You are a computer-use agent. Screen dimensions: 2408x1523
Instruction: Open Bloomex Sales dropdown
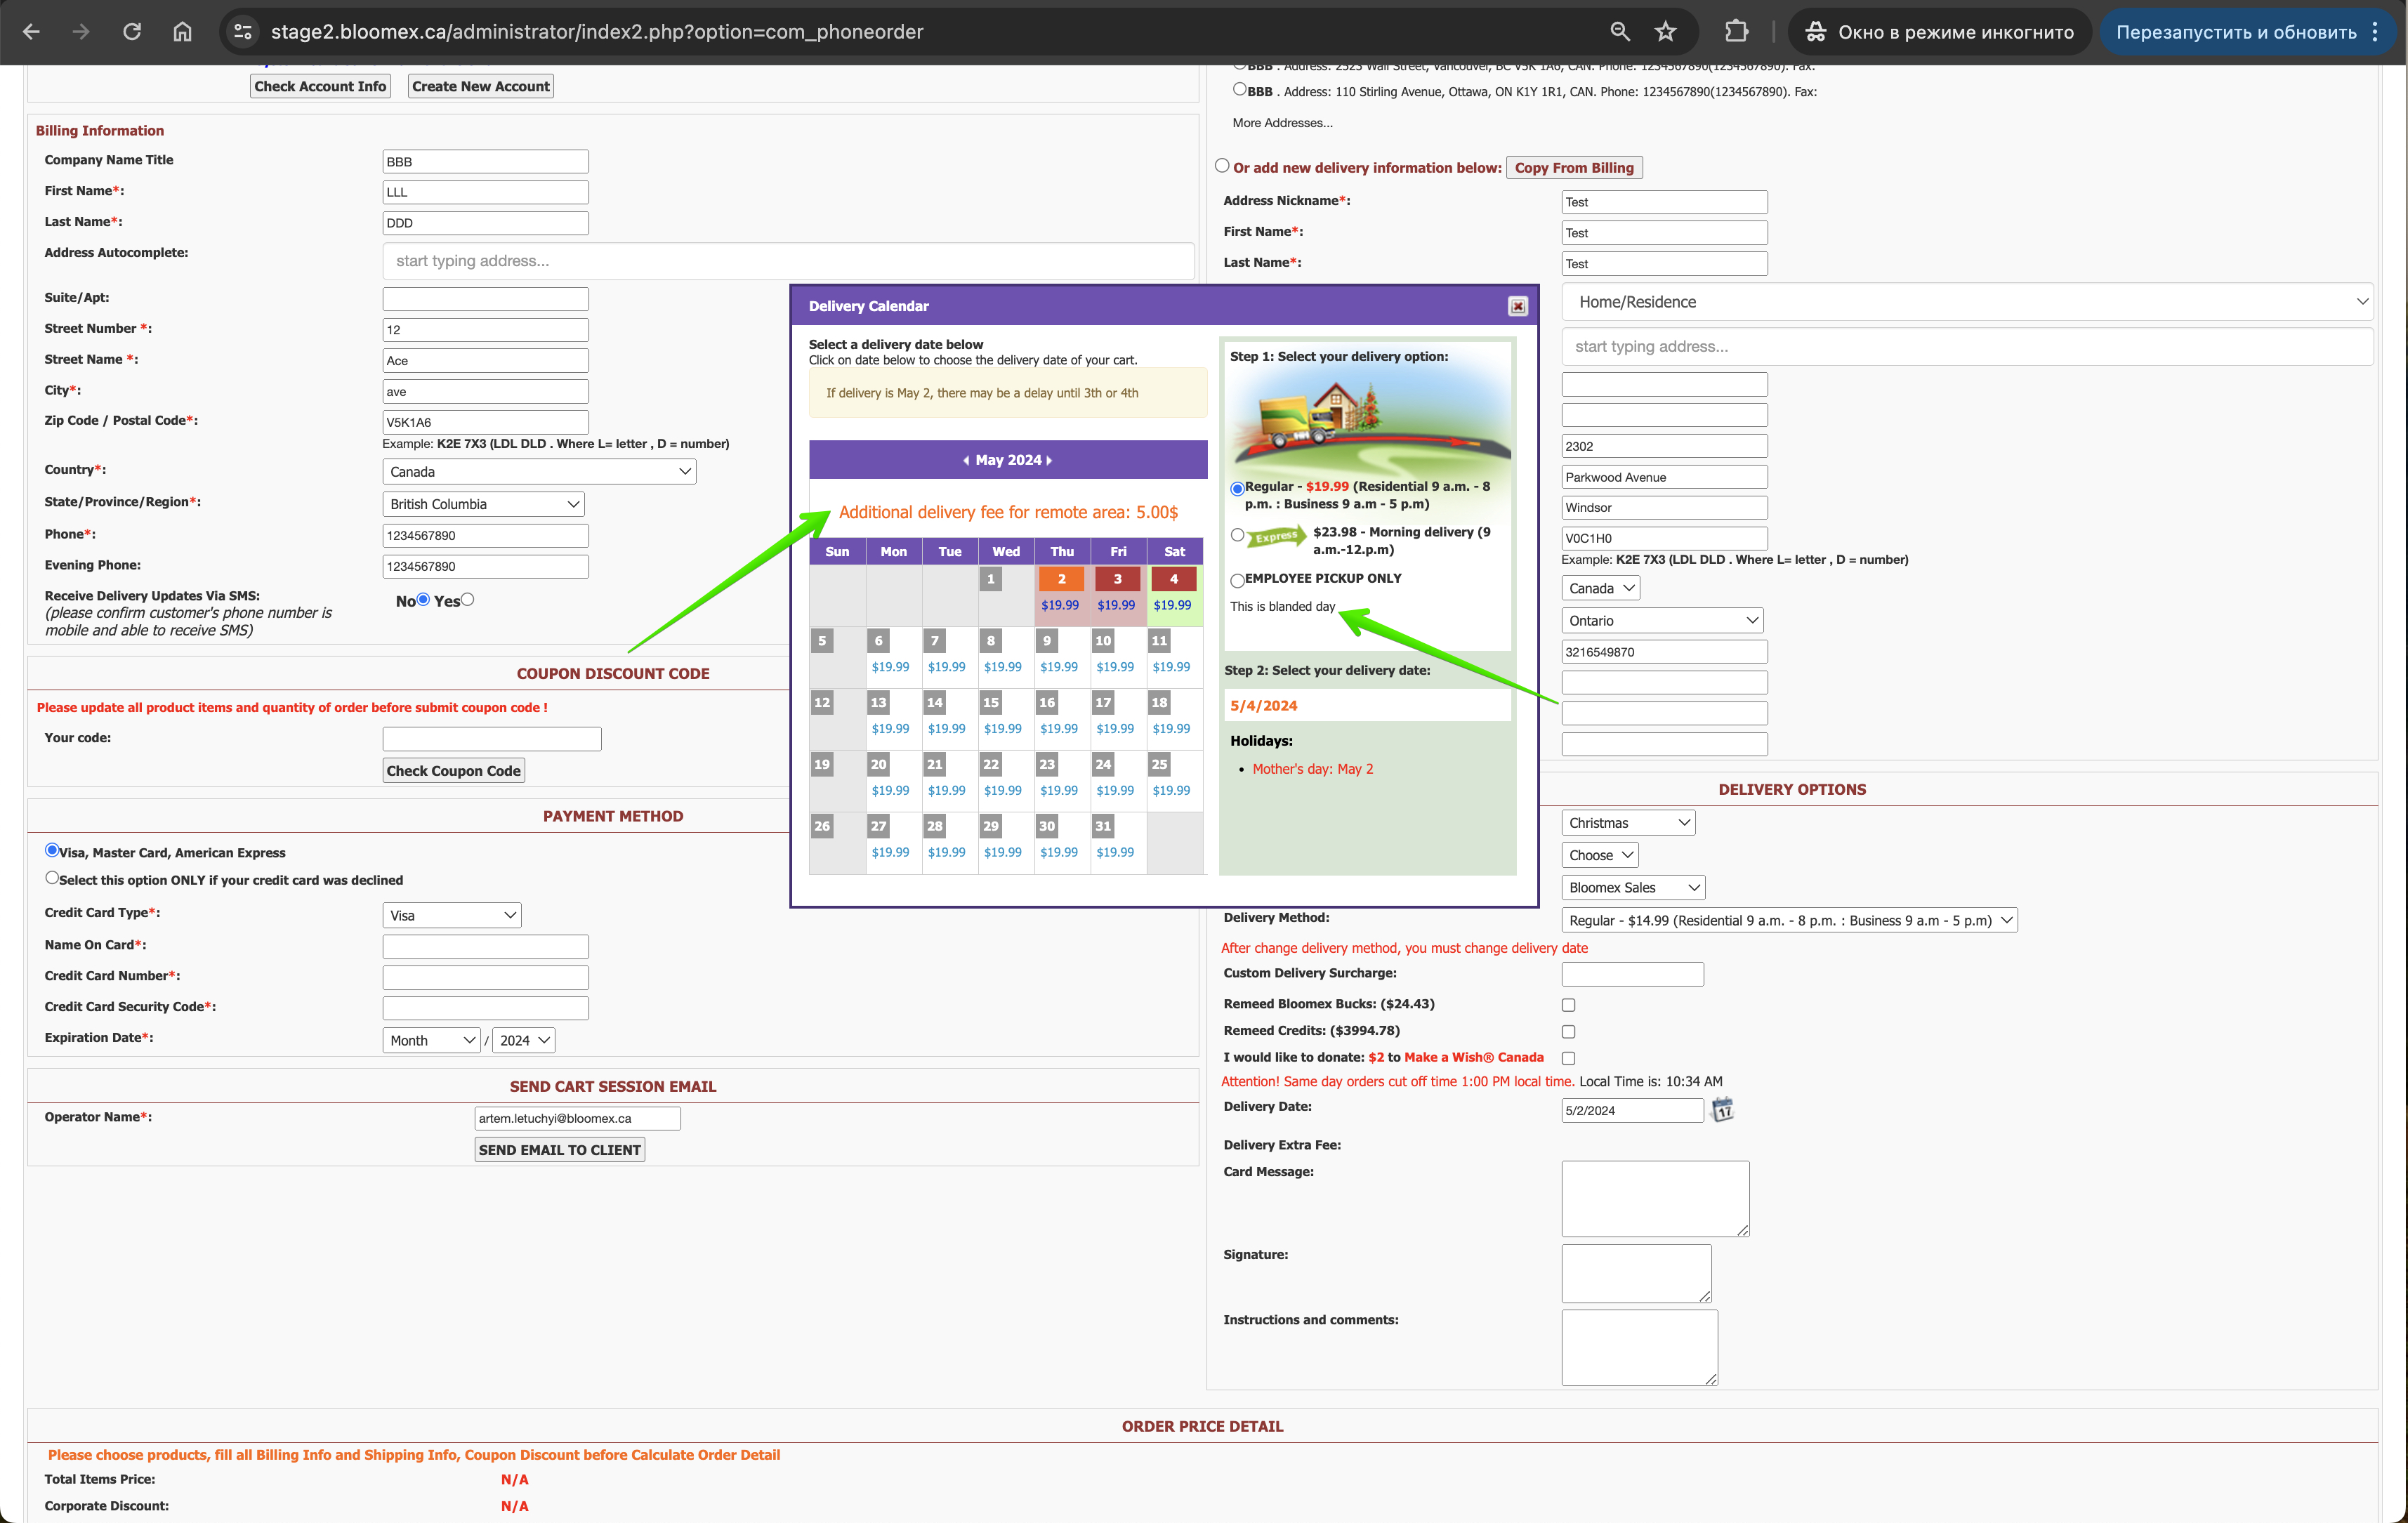tap(1633, 887)
